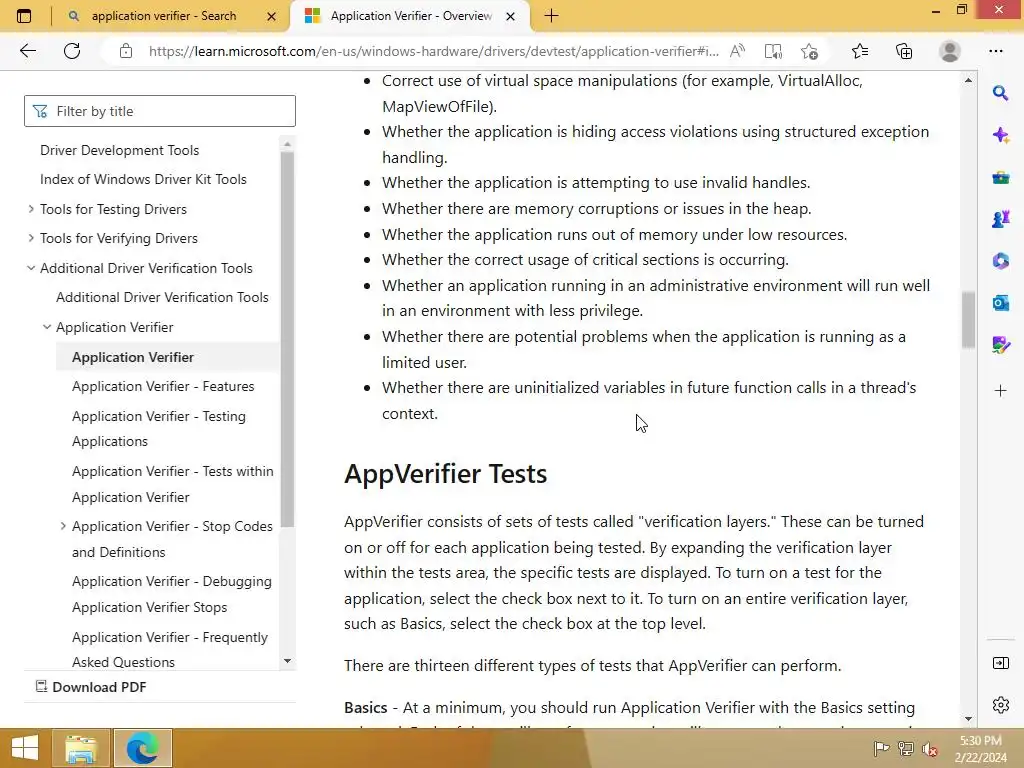The width and height of the screenshot is (1024, 768).
Task: Click the address bar URL
Action: pyautogui.click(x=434, y=51)
